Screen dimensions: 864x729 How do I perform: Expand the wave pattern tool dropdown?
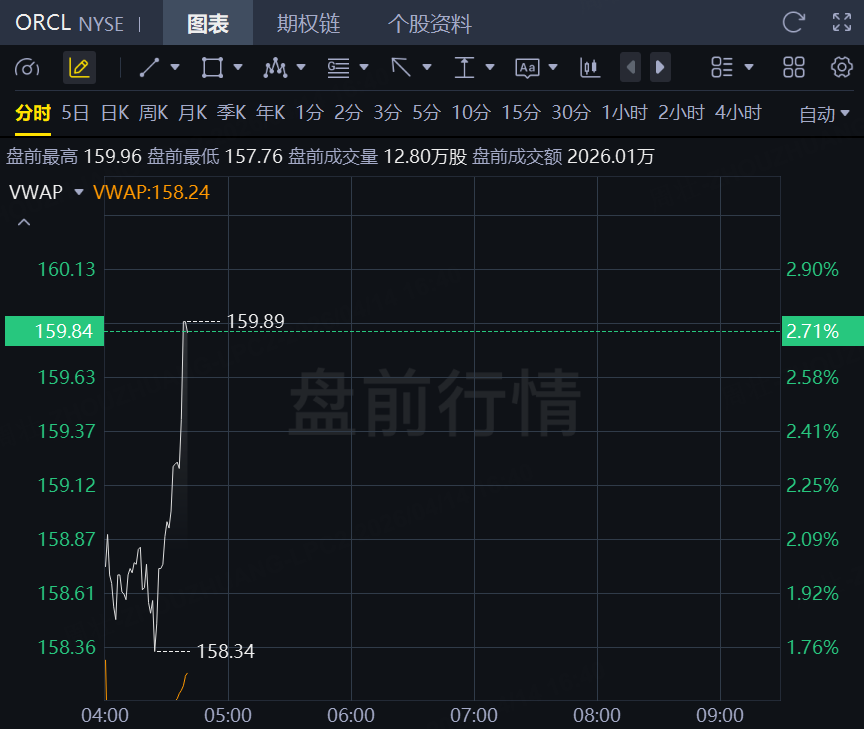301,67
